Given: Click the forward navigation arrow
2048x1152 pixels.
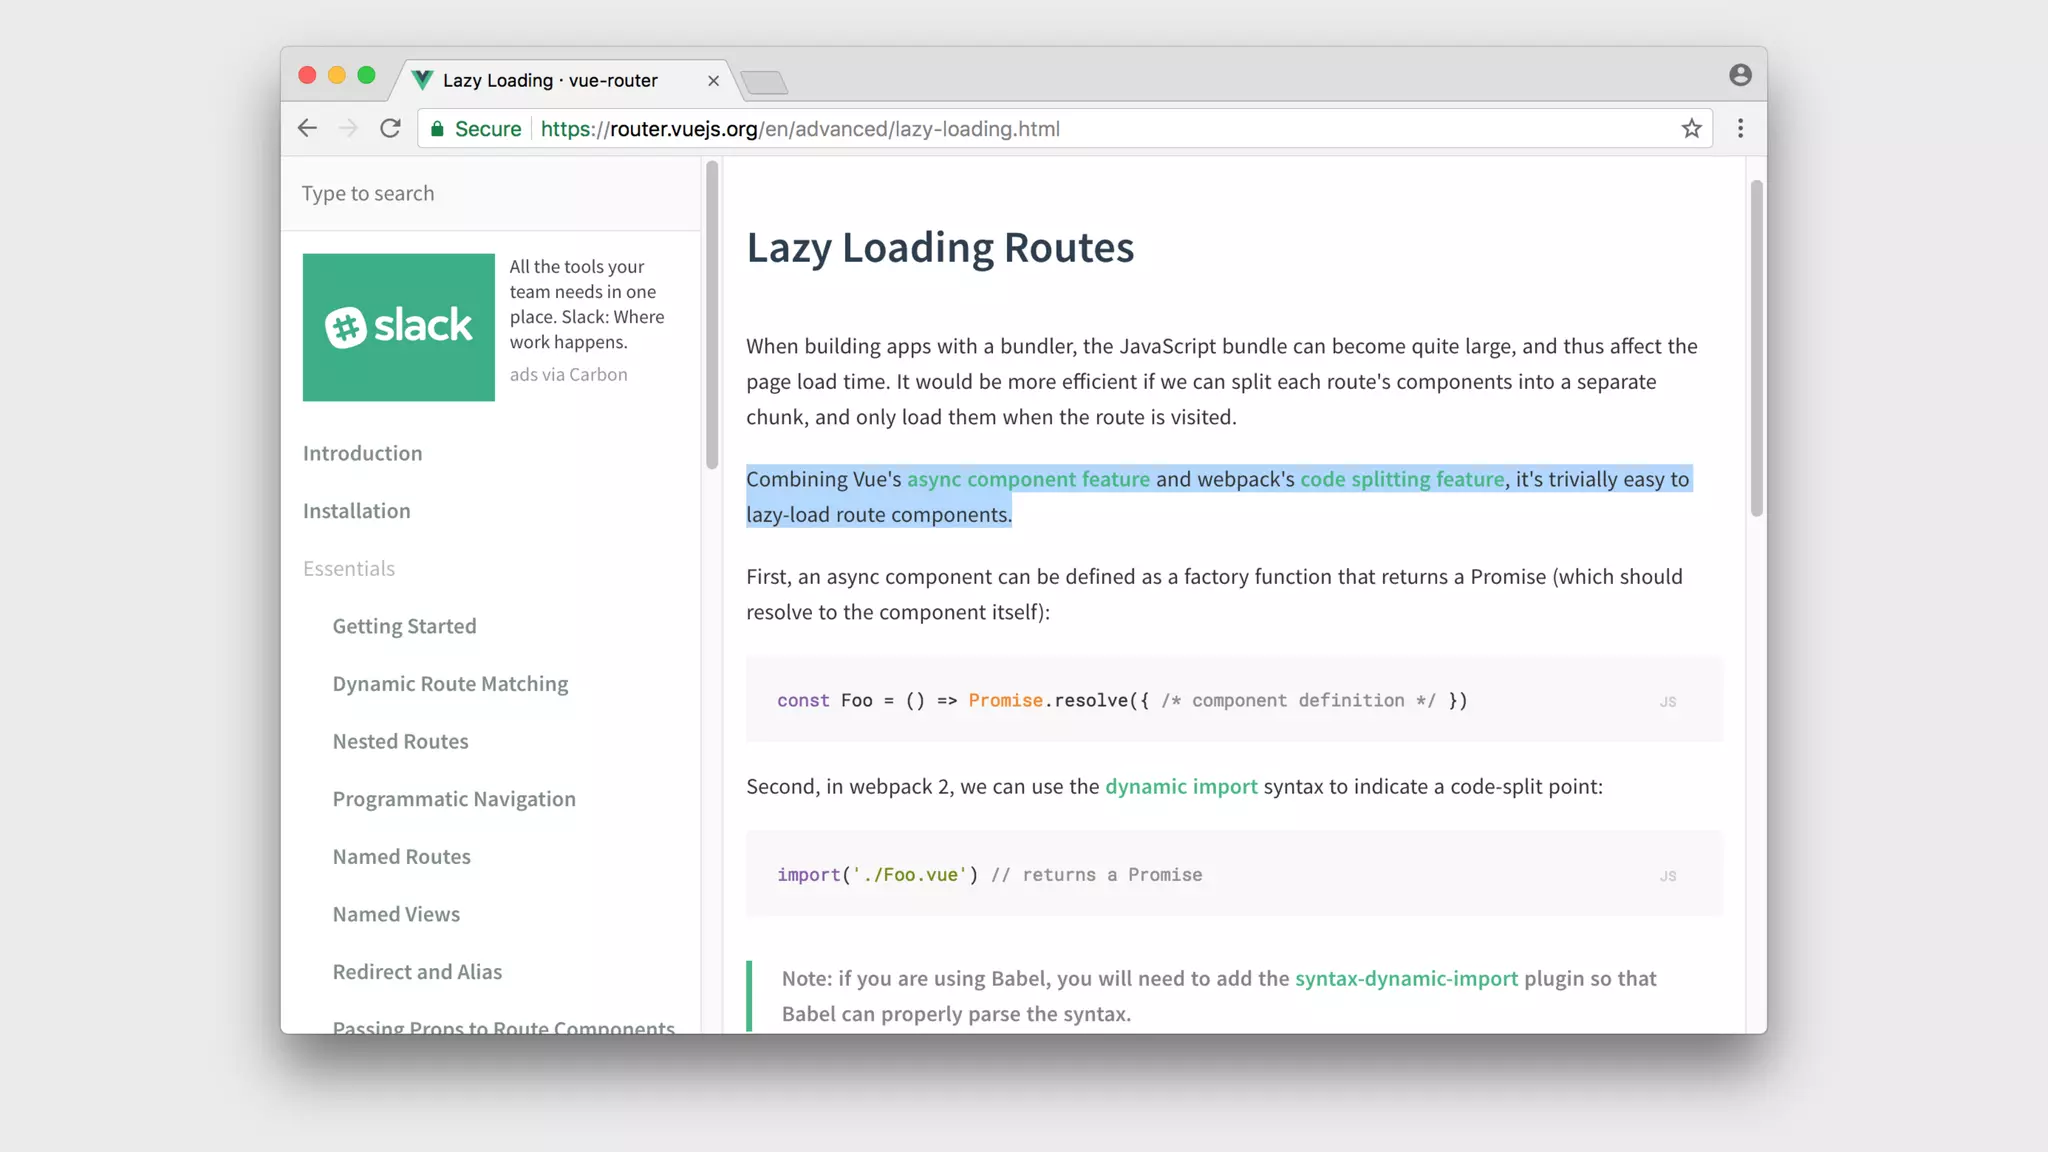Looking at the screenshot, I should click(x=348, y=128).
